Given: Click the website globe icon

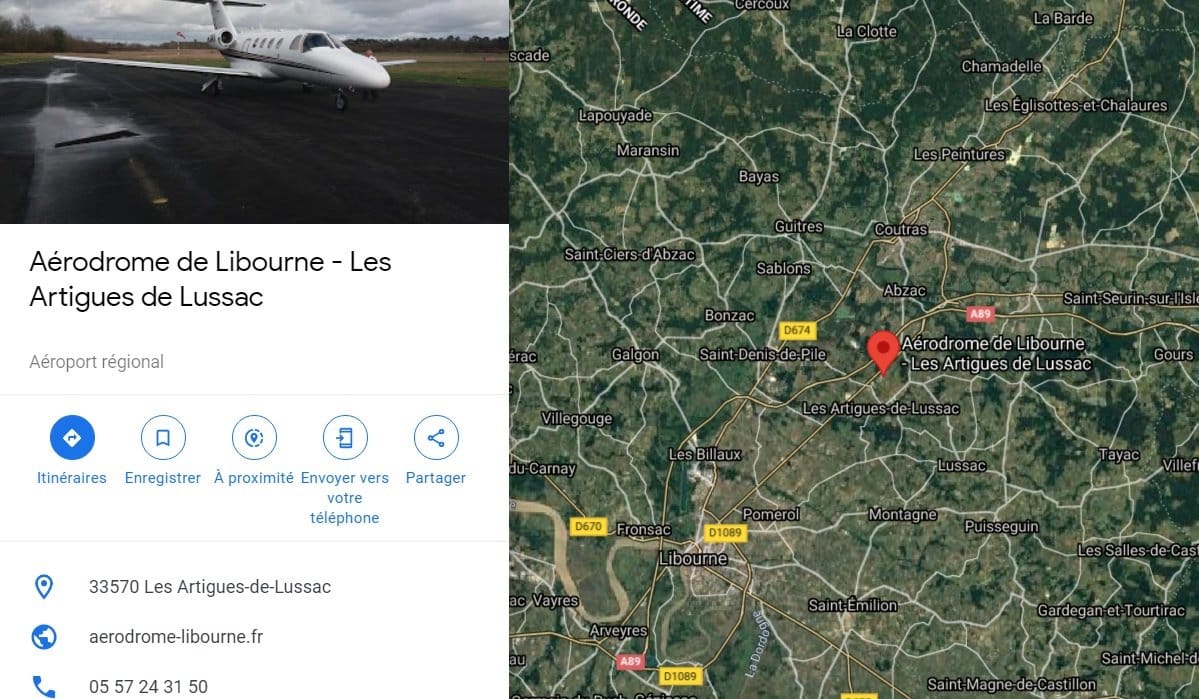Looking at the screenshot, I should tap(44, 636).
